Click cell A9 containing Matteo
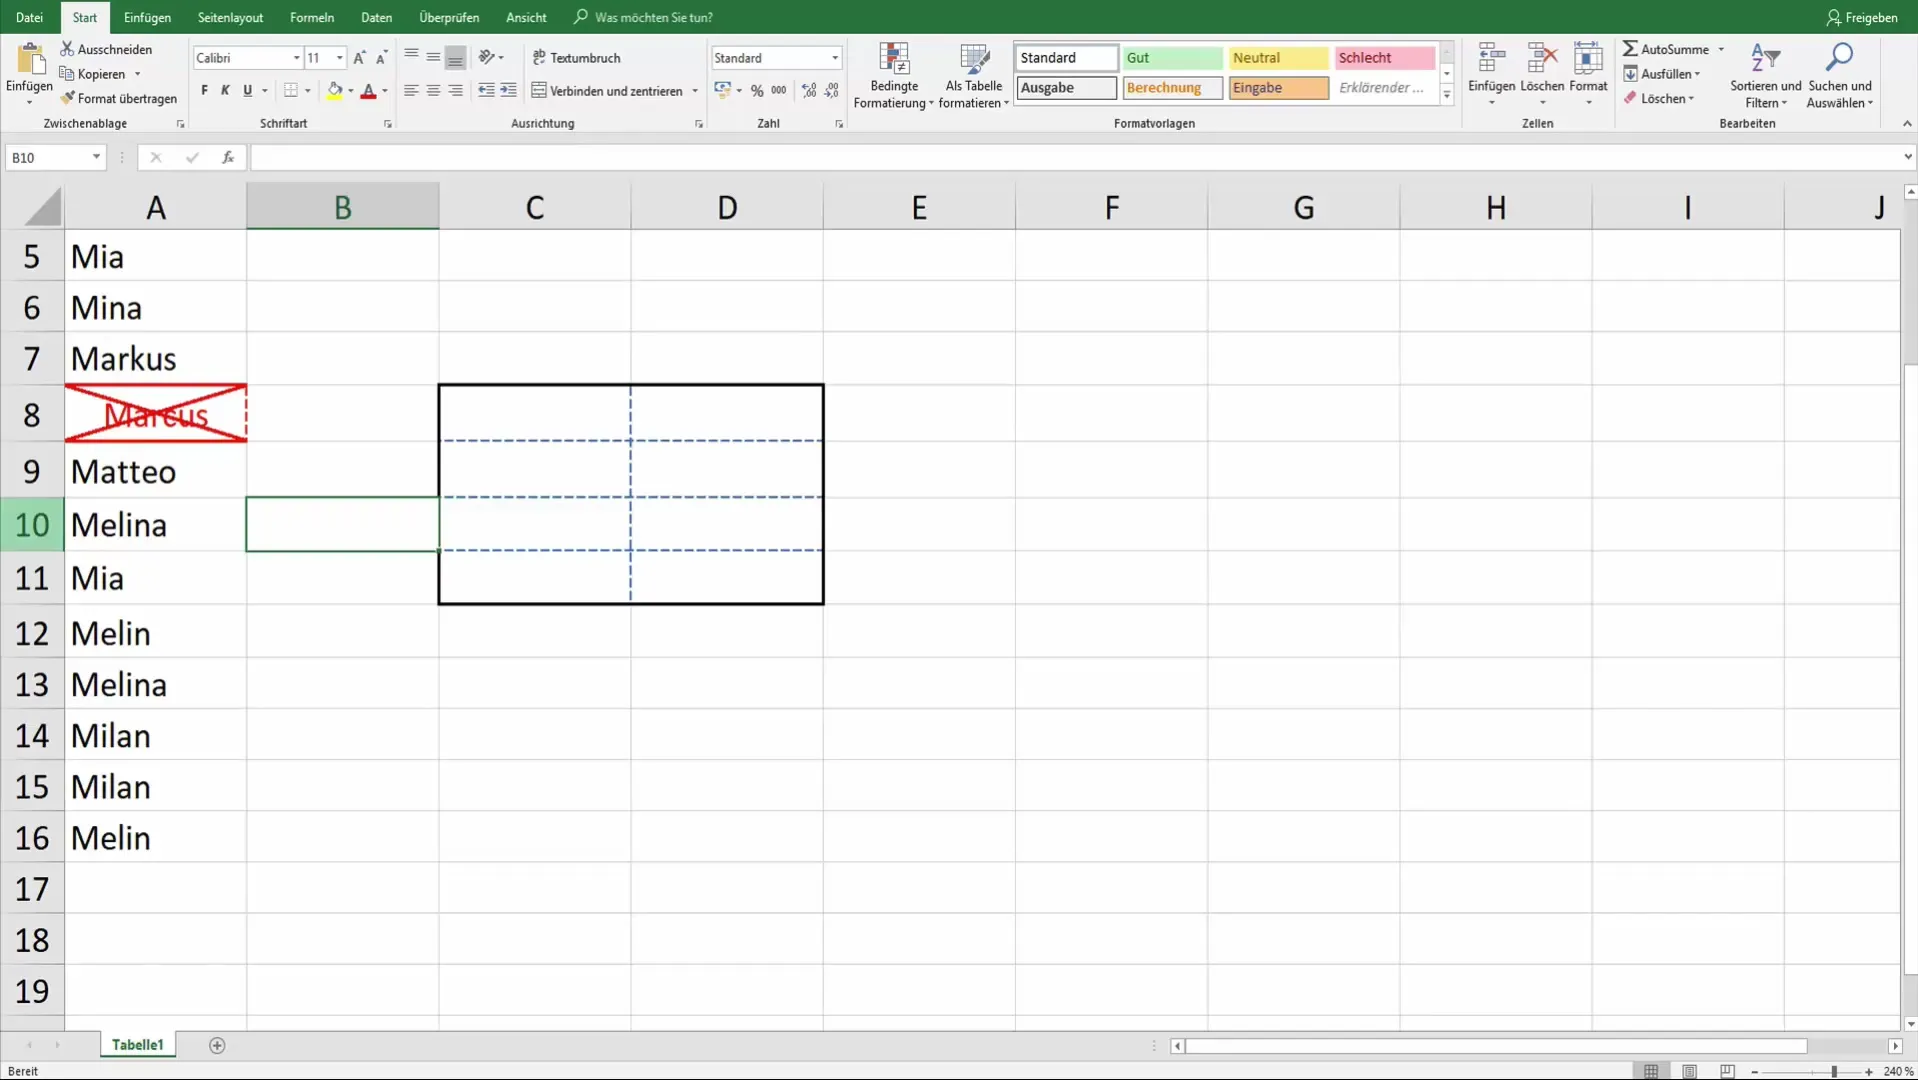This screenshot has height=1080, width=1918. [156, 471]
